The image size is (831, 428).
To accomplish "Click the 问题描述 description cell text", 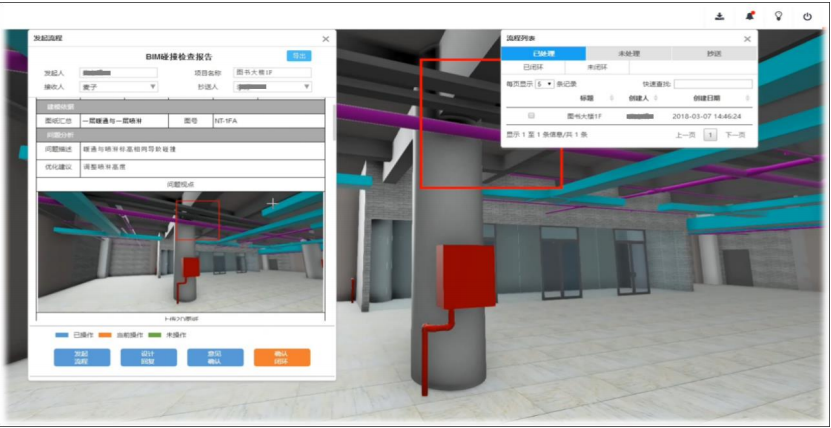I will (129, 150).
